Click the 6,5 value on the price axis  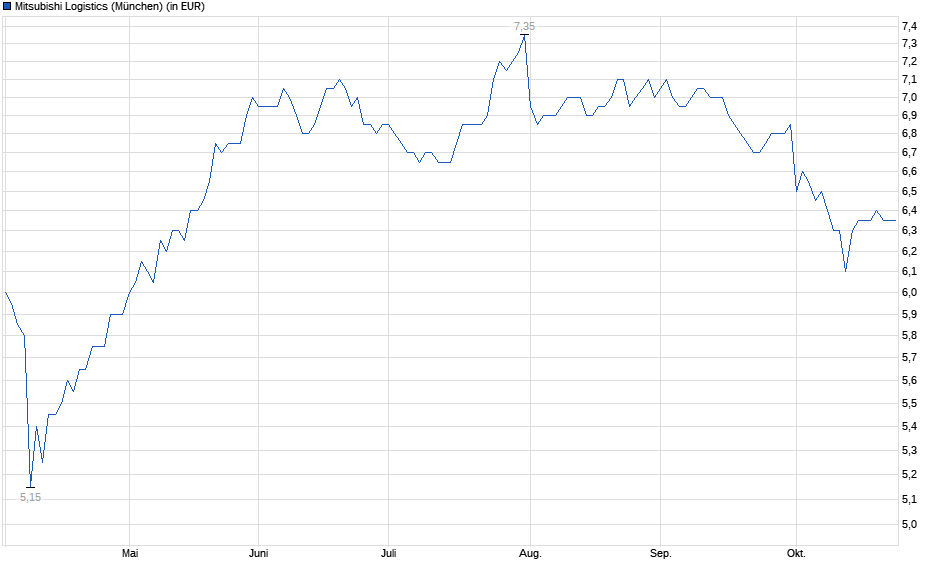point(912,190)
